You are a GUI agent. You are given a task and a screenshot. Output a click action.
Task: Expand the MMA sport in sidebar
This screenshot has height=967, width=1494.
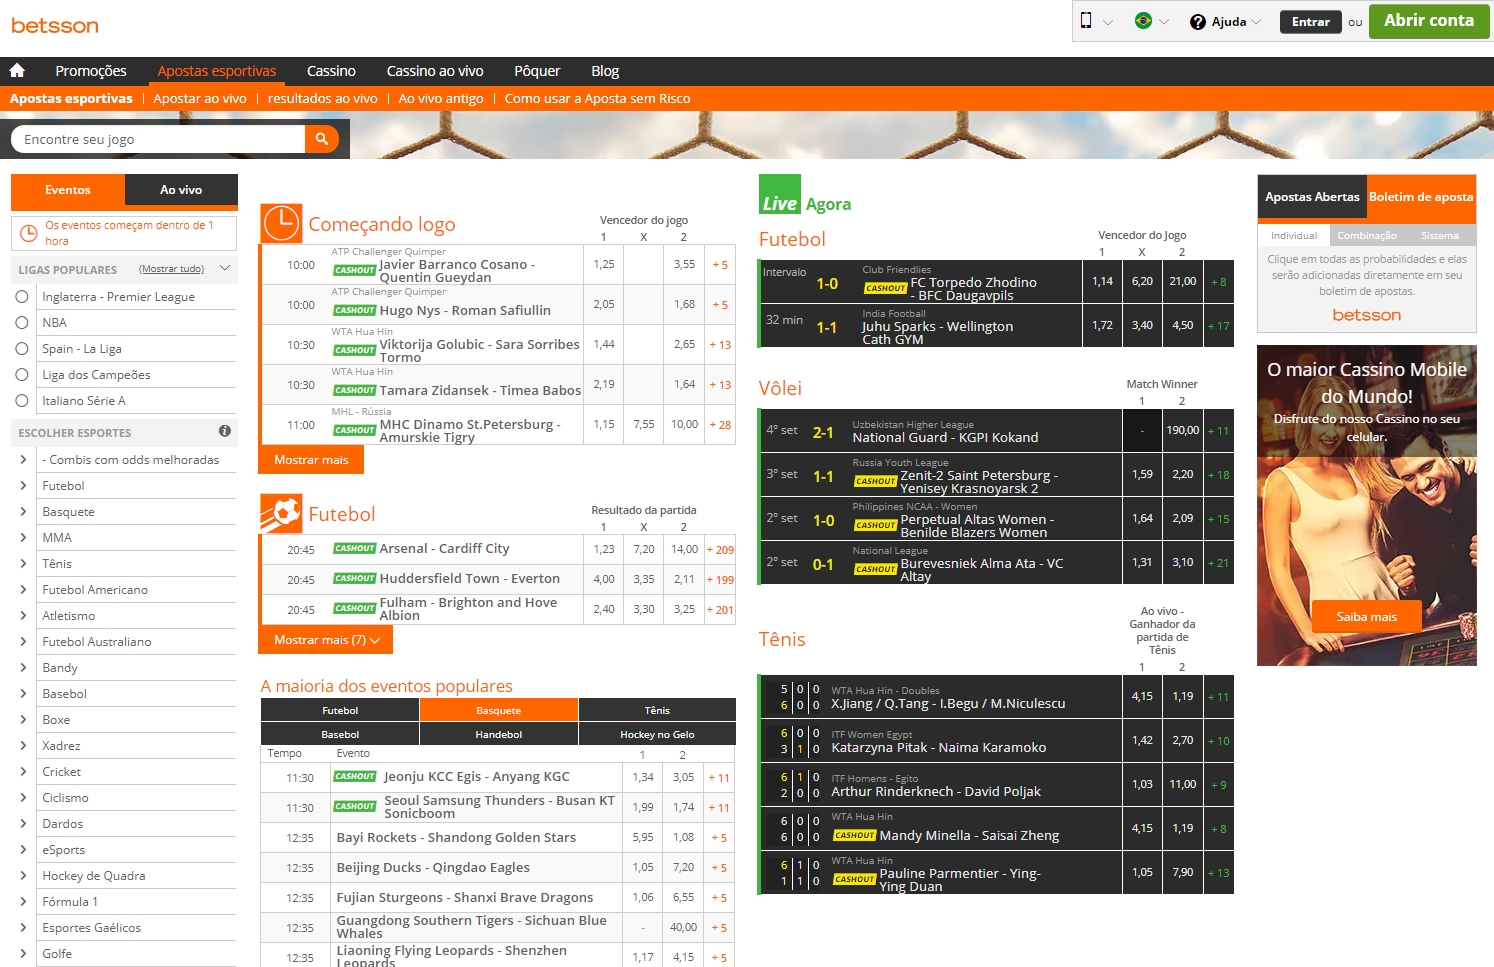(23, 538)
